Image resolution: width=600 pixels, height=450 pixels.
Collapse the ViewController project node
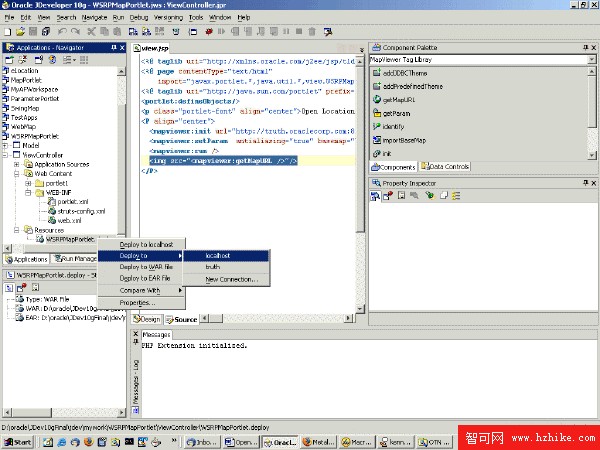5,155
